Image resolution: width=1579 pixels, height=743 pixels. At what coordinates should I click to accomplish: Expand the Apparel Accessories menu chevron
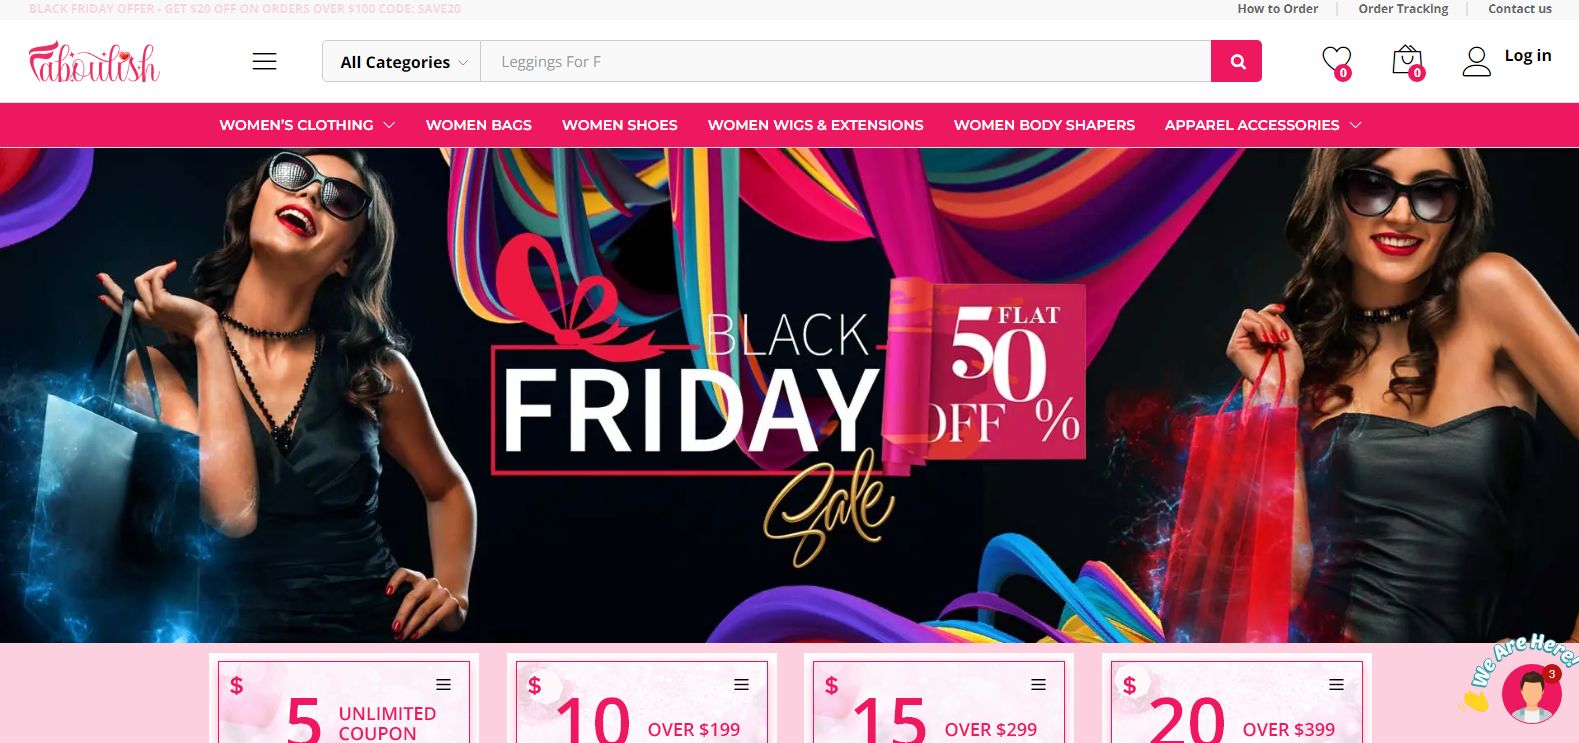tap(1355, 125)
